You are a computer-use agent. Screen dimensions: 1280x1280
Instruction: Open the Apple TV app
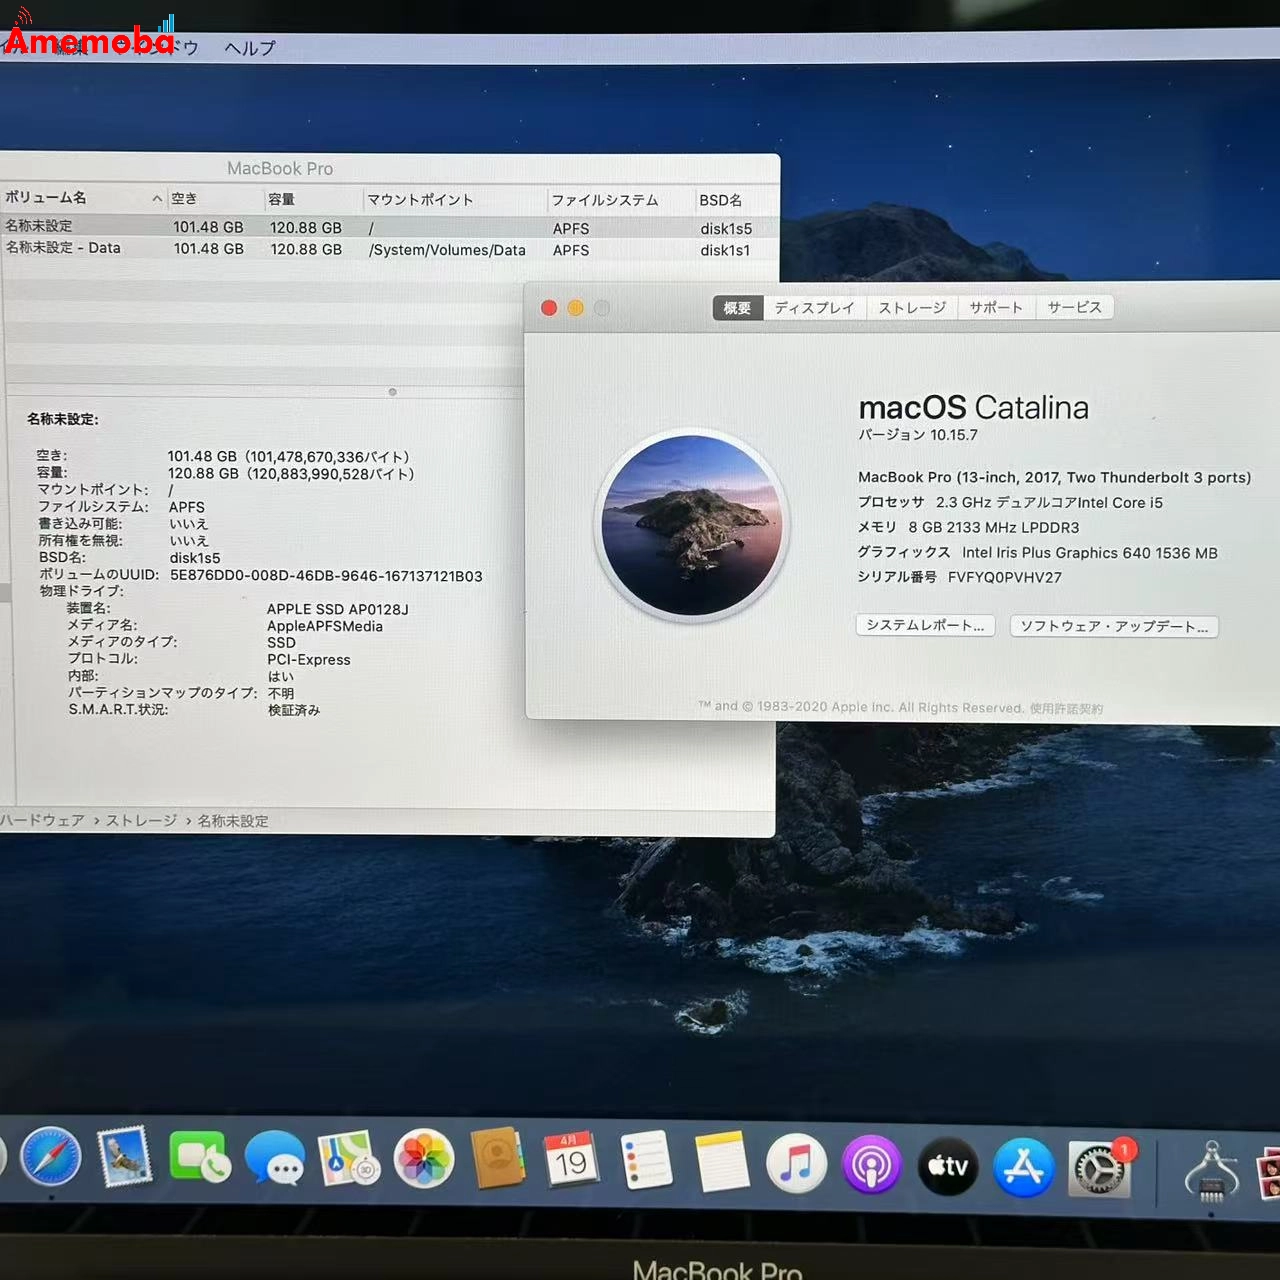pyautogui.click(x=947, y=1165)
